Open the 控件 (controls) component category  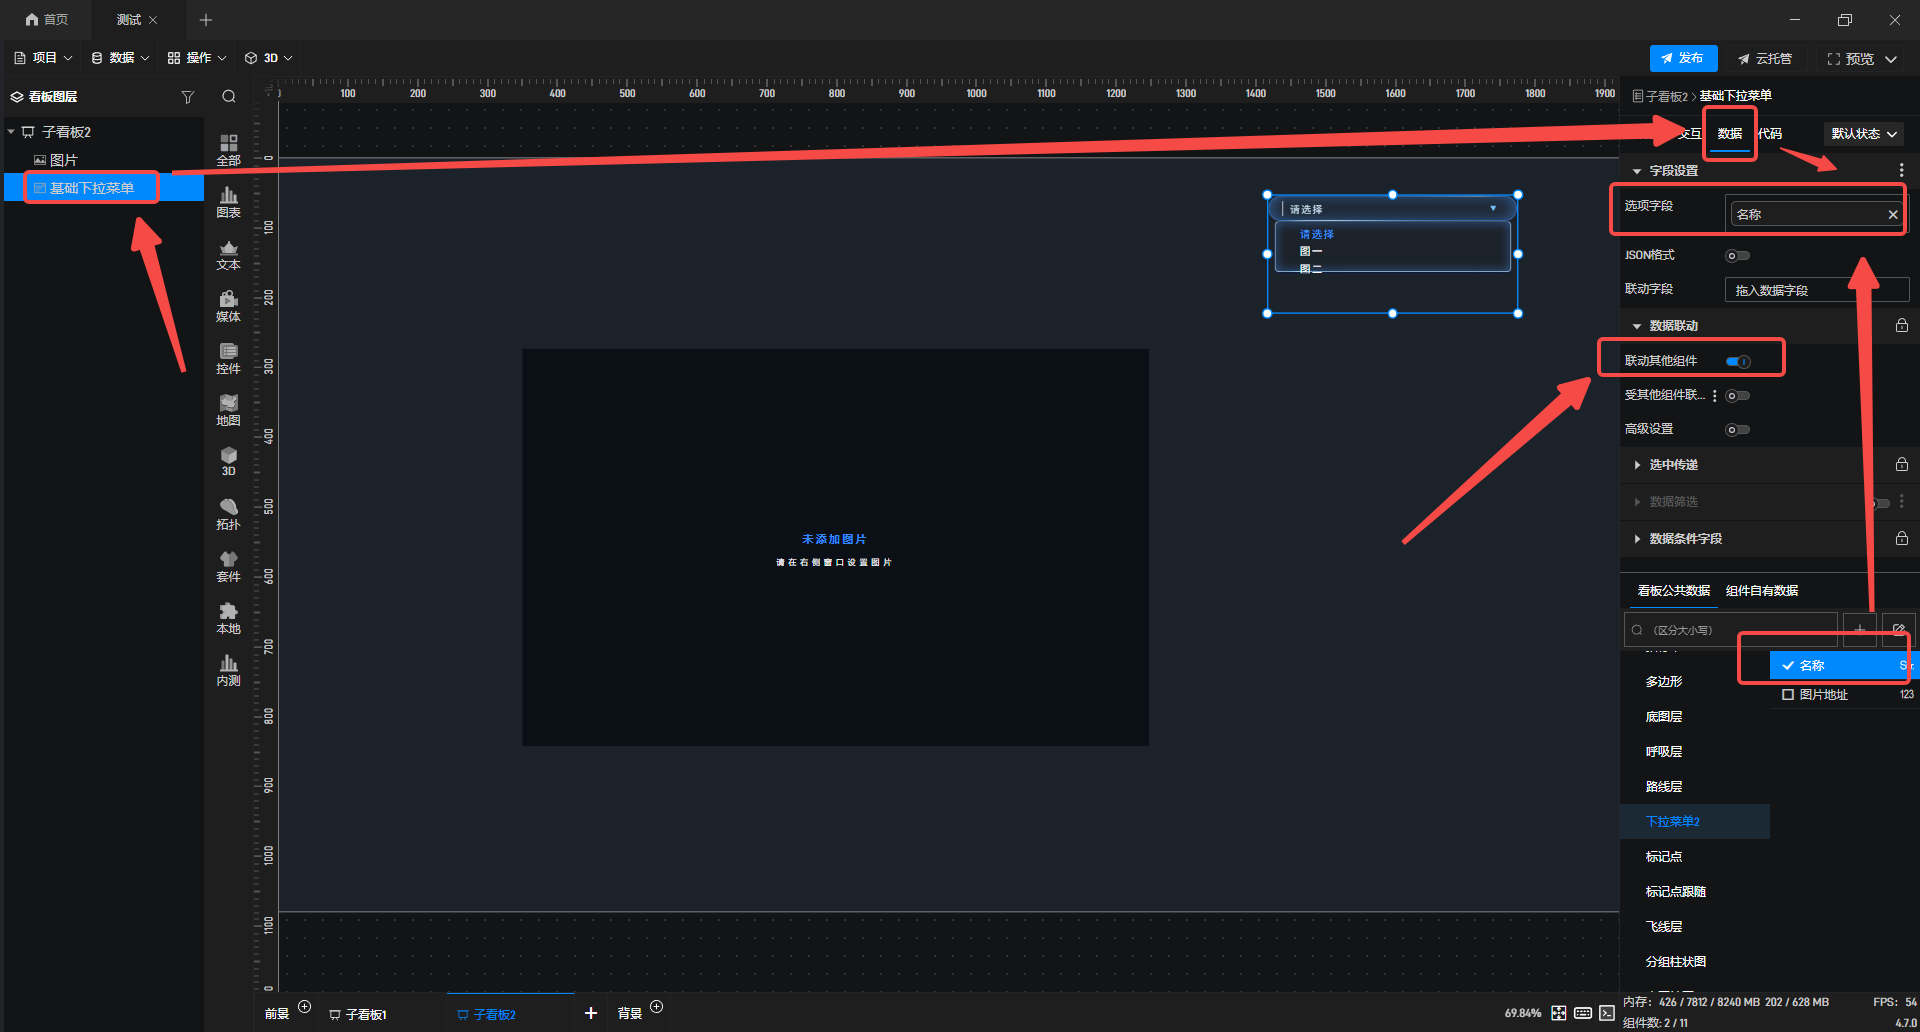pyautogui.click(x=228, y=358)
